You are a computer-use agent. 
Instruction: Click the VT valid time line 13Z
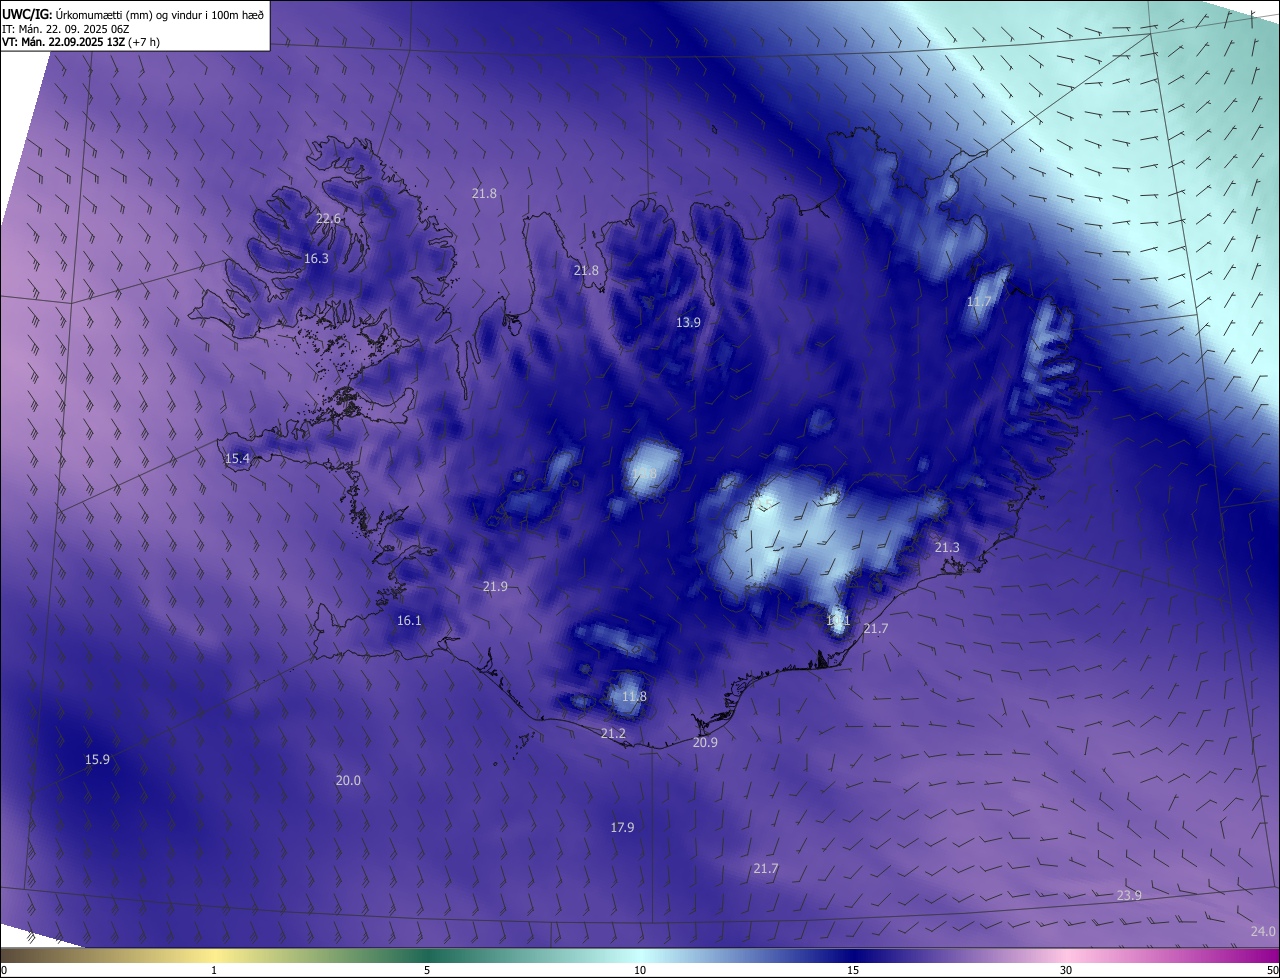80,42
